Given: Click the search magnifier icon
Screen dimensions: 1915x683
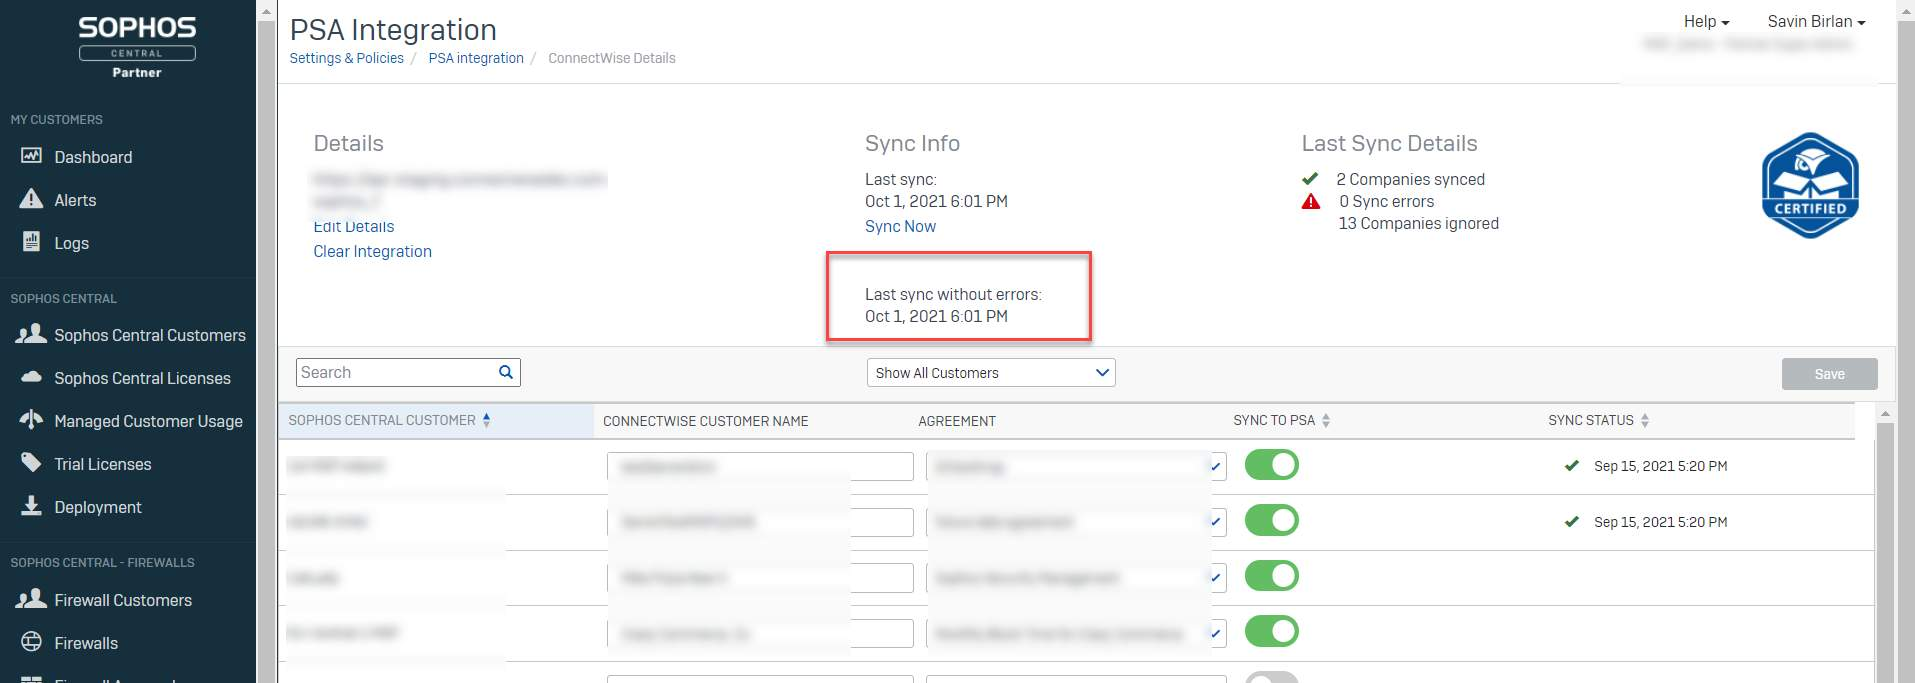Looking at the screenshot, I should [x=506, y=372].
